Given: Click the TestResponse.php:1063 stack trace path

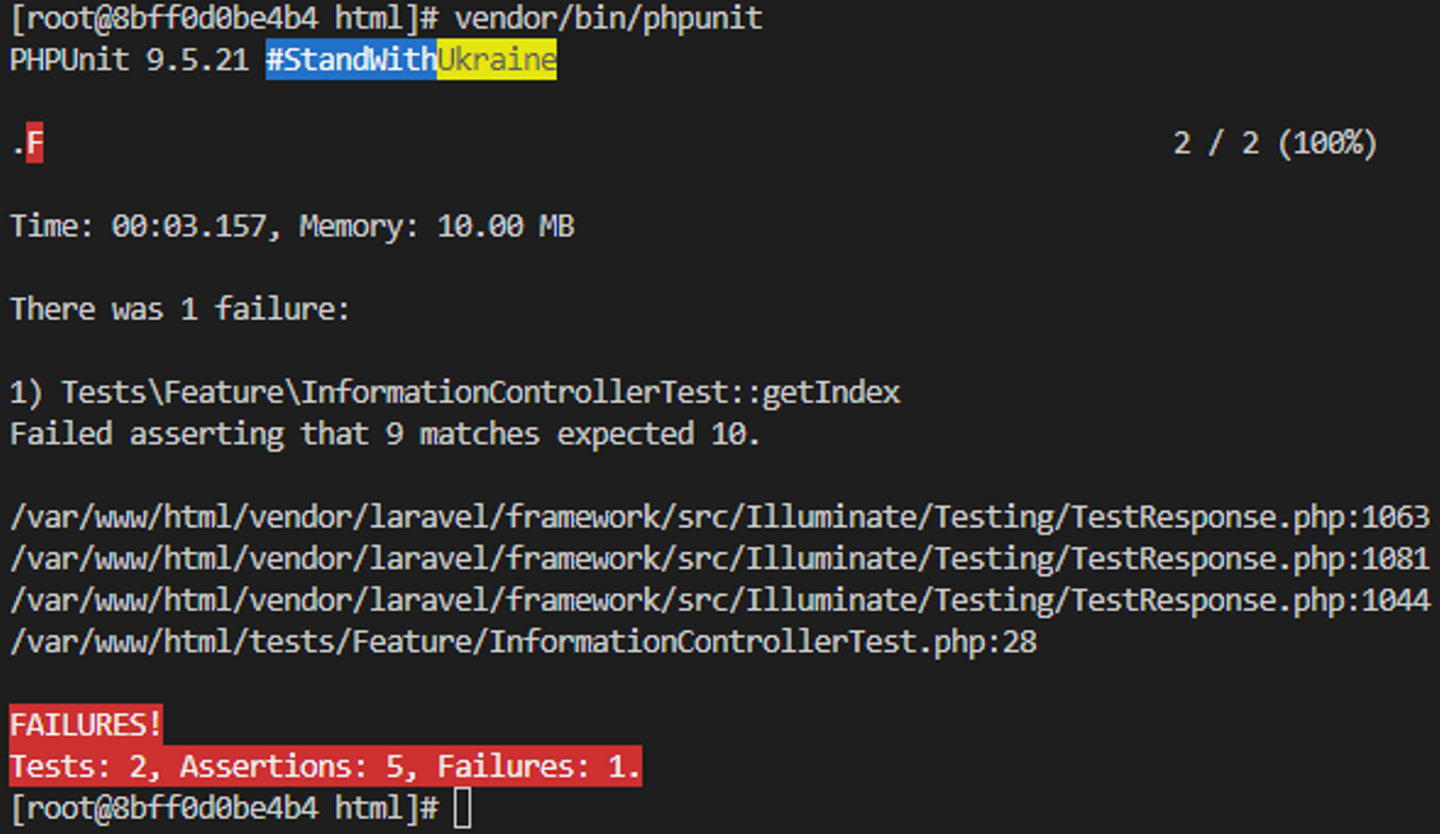Looking at the screenshot, I should click(720, 517).
